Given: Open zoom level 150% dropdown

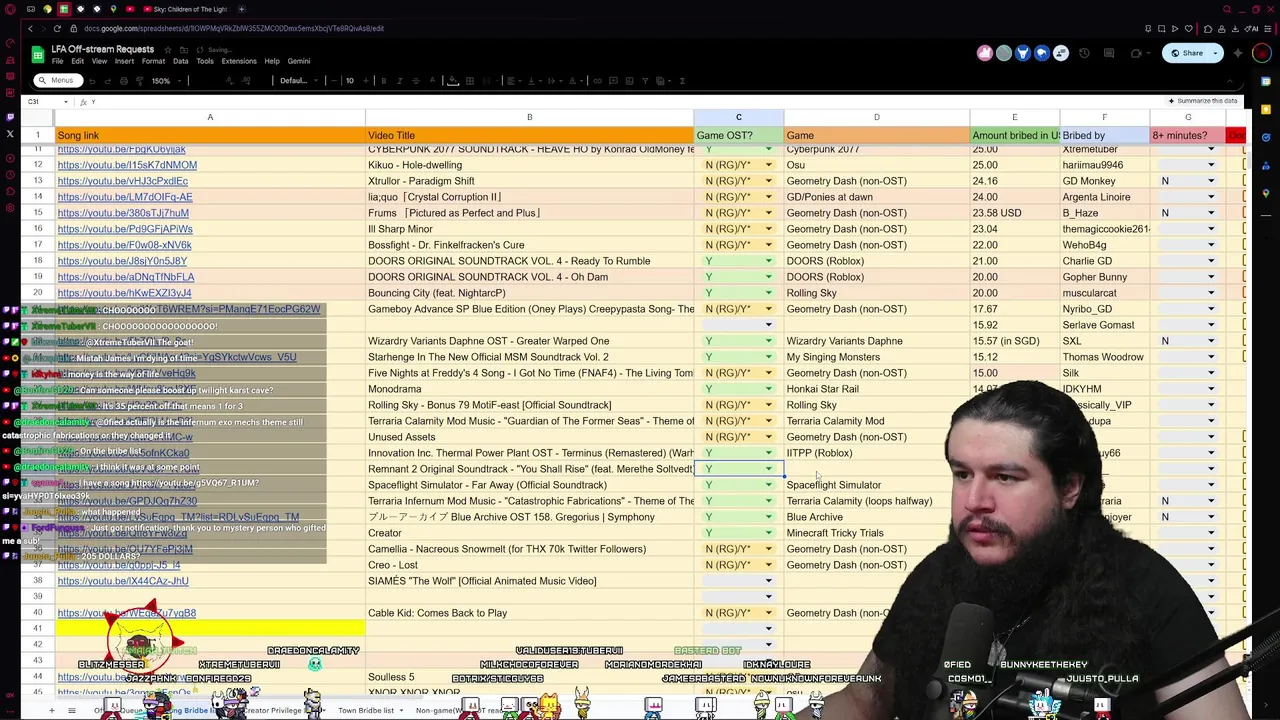Looking at the screenshot, I should coord(166,81).
